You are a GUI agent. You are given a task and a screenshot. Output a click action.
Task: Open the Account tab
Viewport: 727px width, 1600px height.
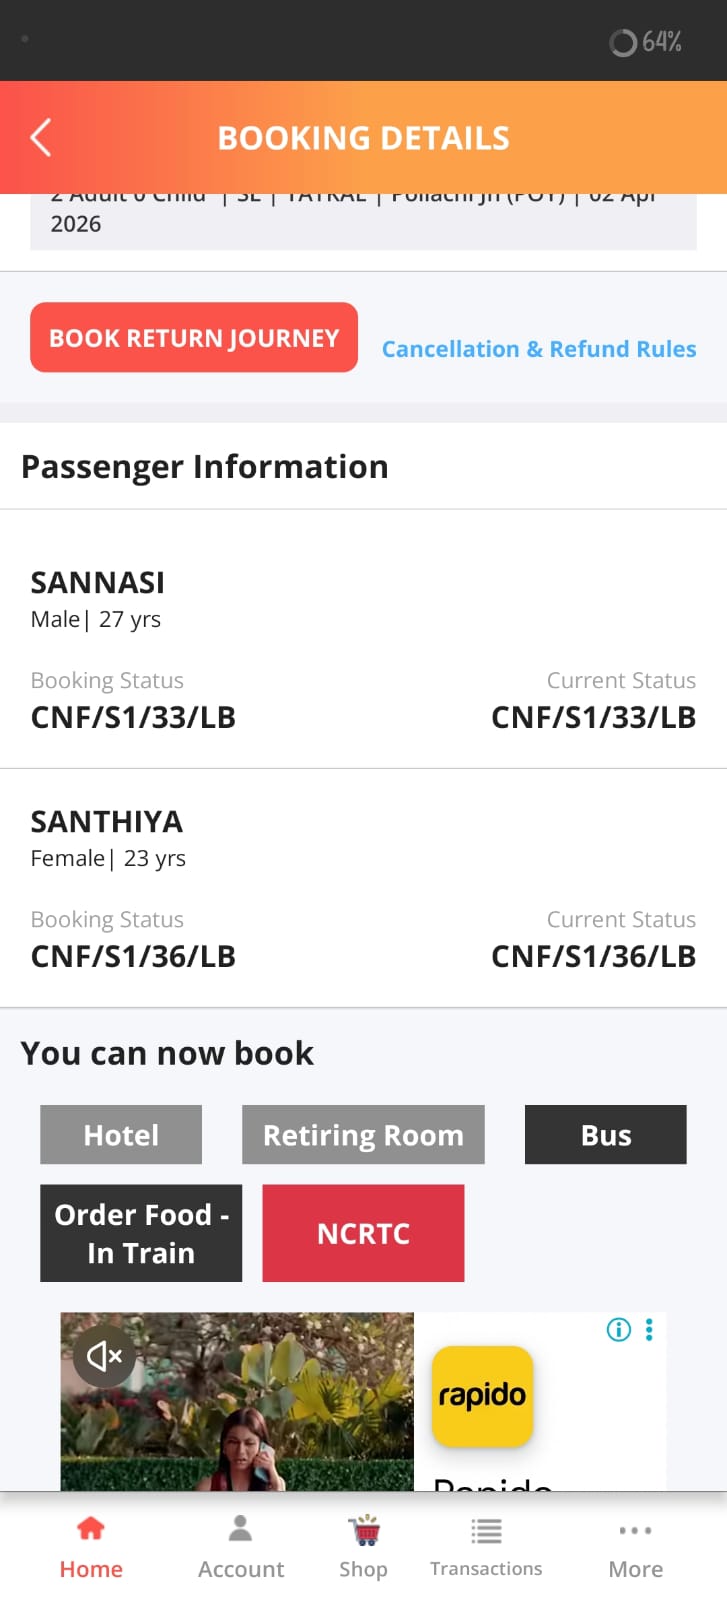241,1547
